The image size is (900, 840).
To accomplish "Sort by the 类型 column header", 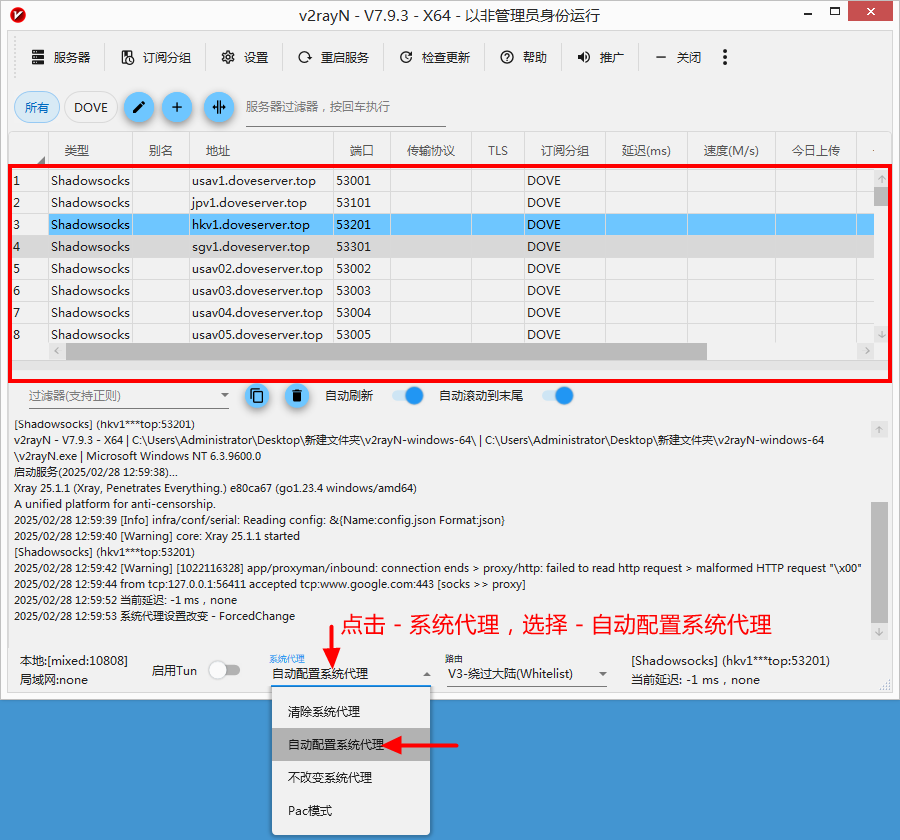I will point(90,150).
